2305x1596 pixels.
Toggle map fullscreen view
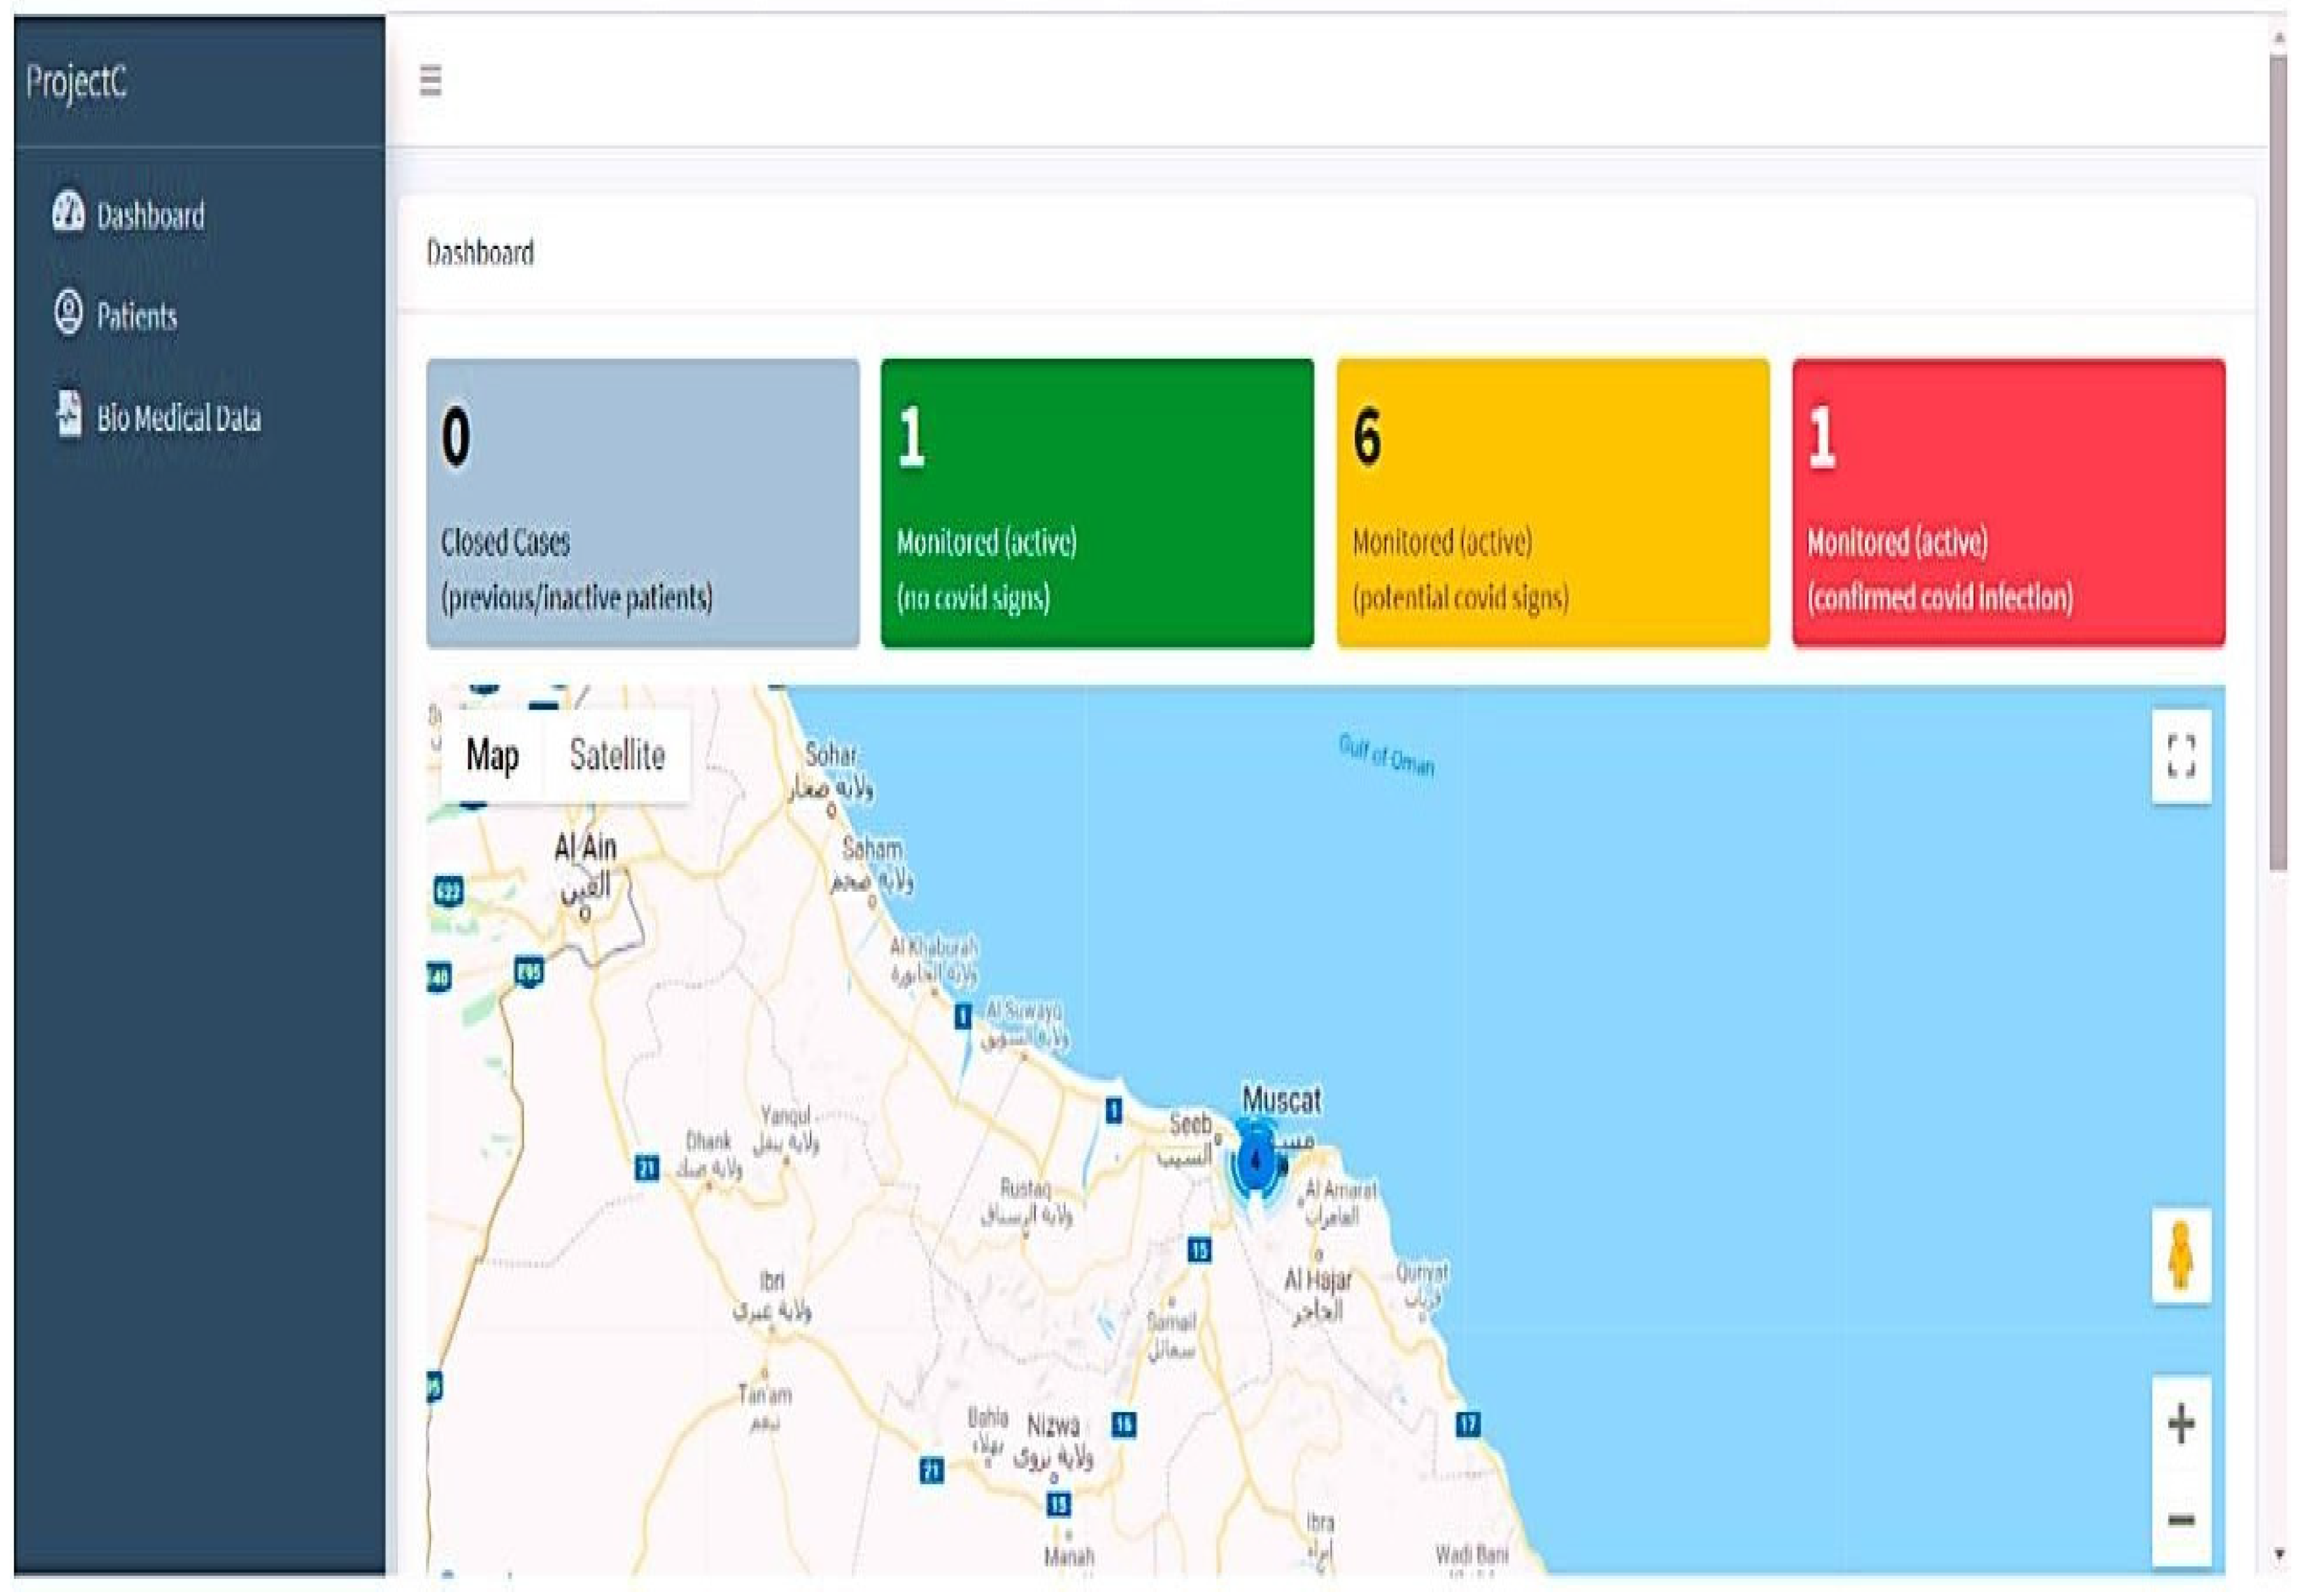point(2180,755)
